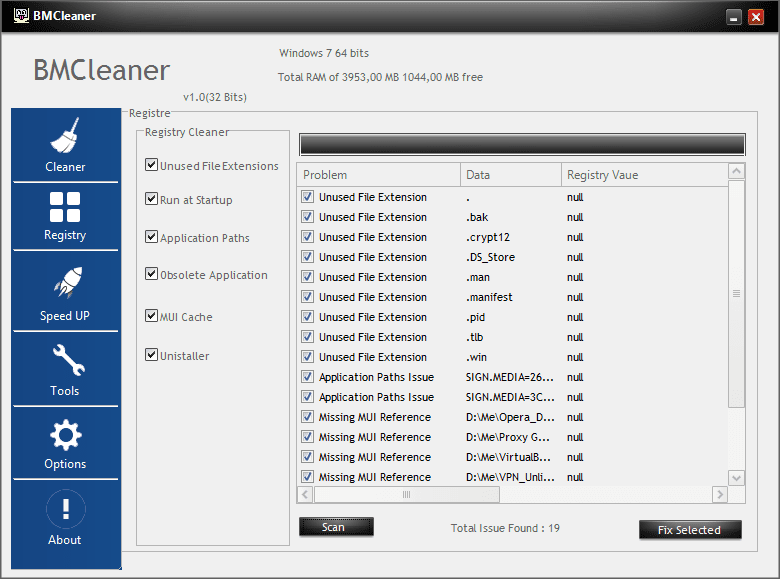The width and height of the screenshot is (780, 579).
Task: Uncheck the .crypt12 extension row checkbox
Action: click(x=307, y=237)
